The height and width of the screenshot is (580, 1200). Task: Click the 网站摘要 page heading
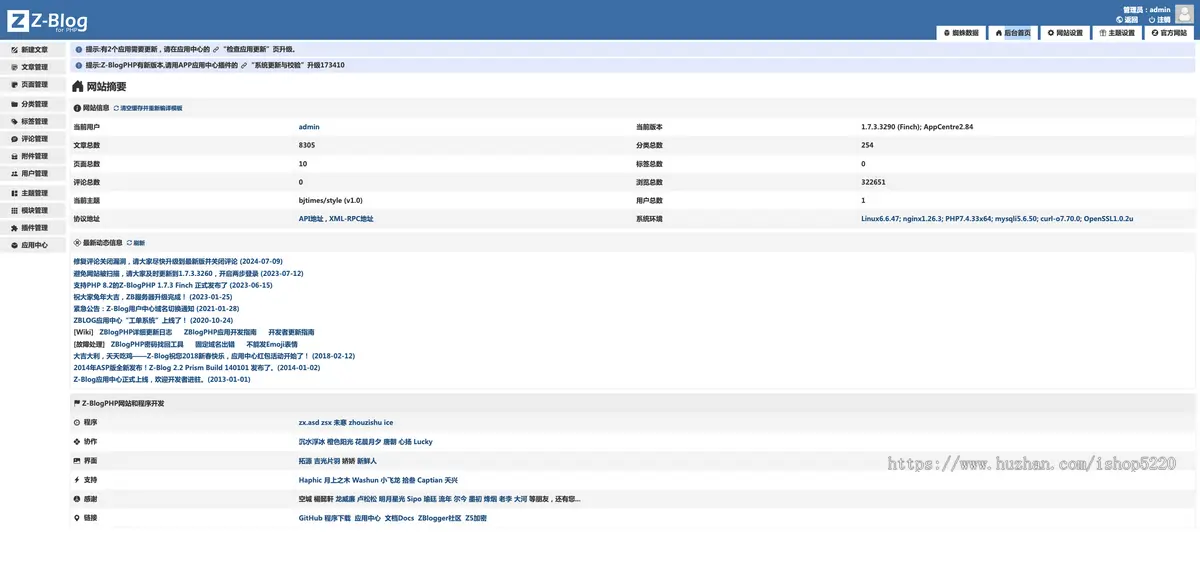(x=100, y=87)
